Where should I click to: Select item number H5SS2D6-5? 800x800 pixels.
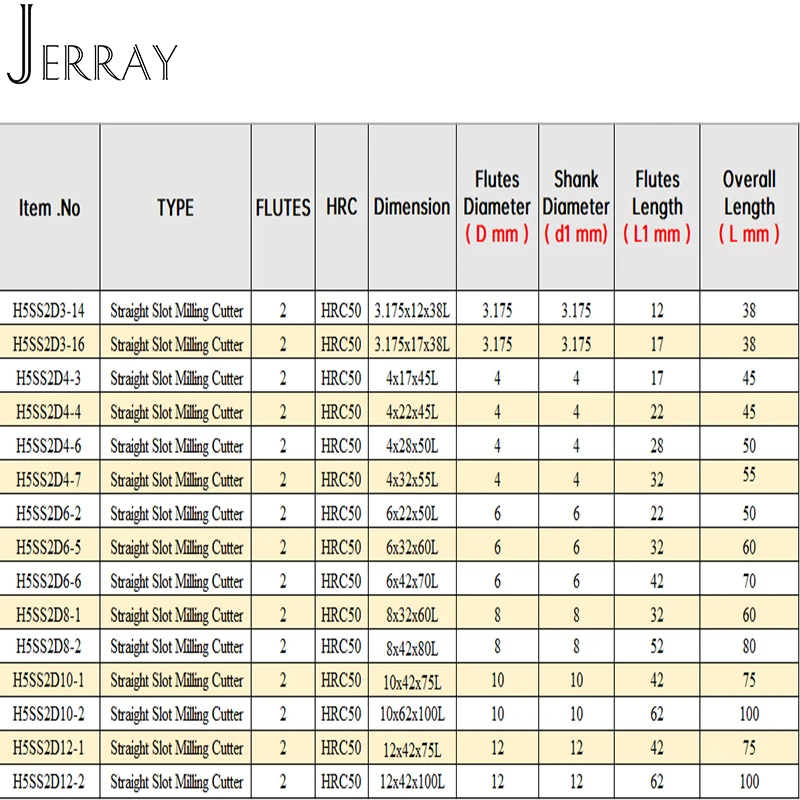click(48, 547)
